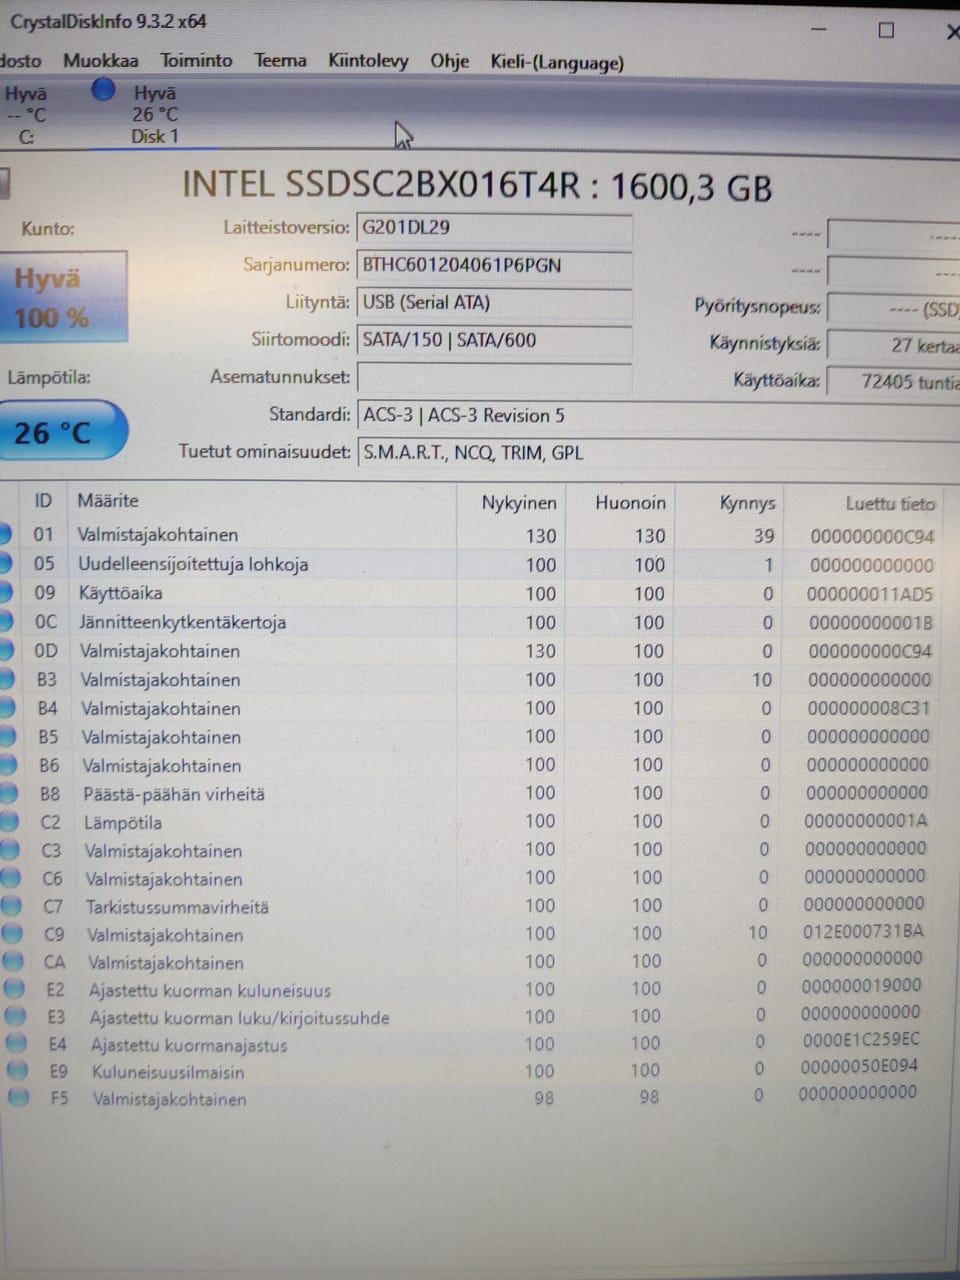Click status icon of row C3

point(10,850)
